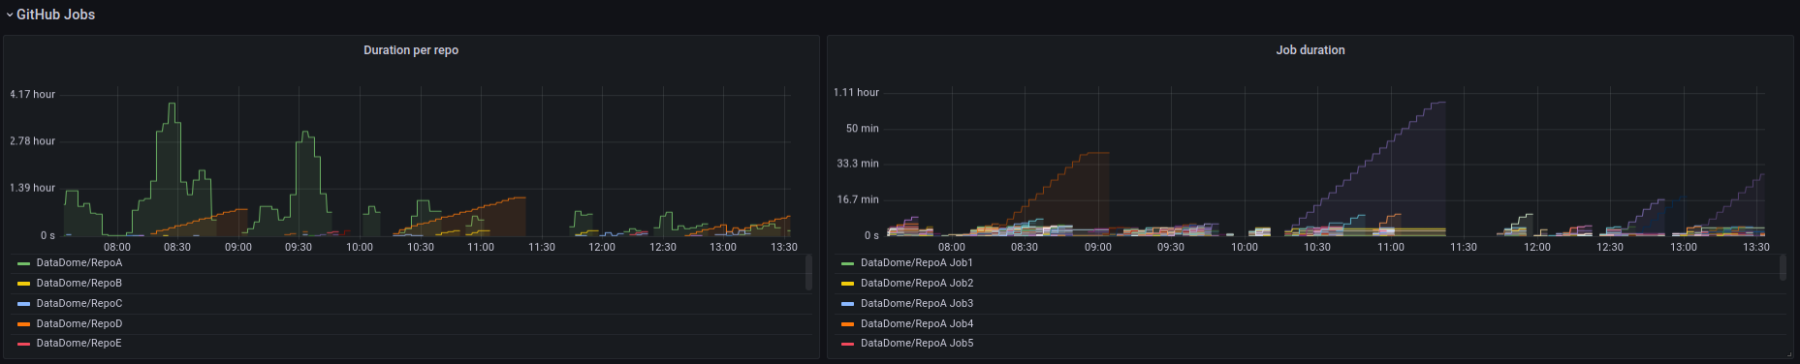The image size is (1800, 364).
Task: Toggle DataDome/RepoD legend series
Action: point(79,324)
